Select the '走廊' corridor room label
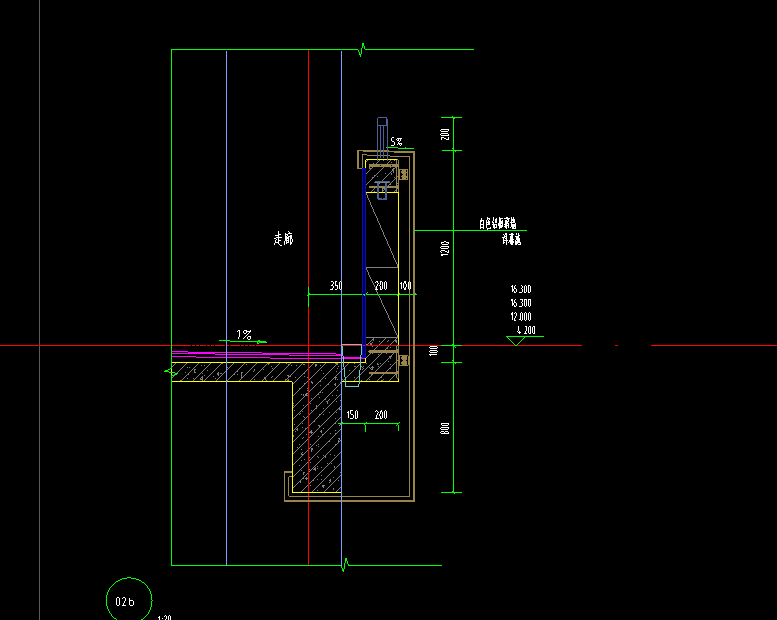The width and height of the screenshot is (777, 620). [283, 238]
